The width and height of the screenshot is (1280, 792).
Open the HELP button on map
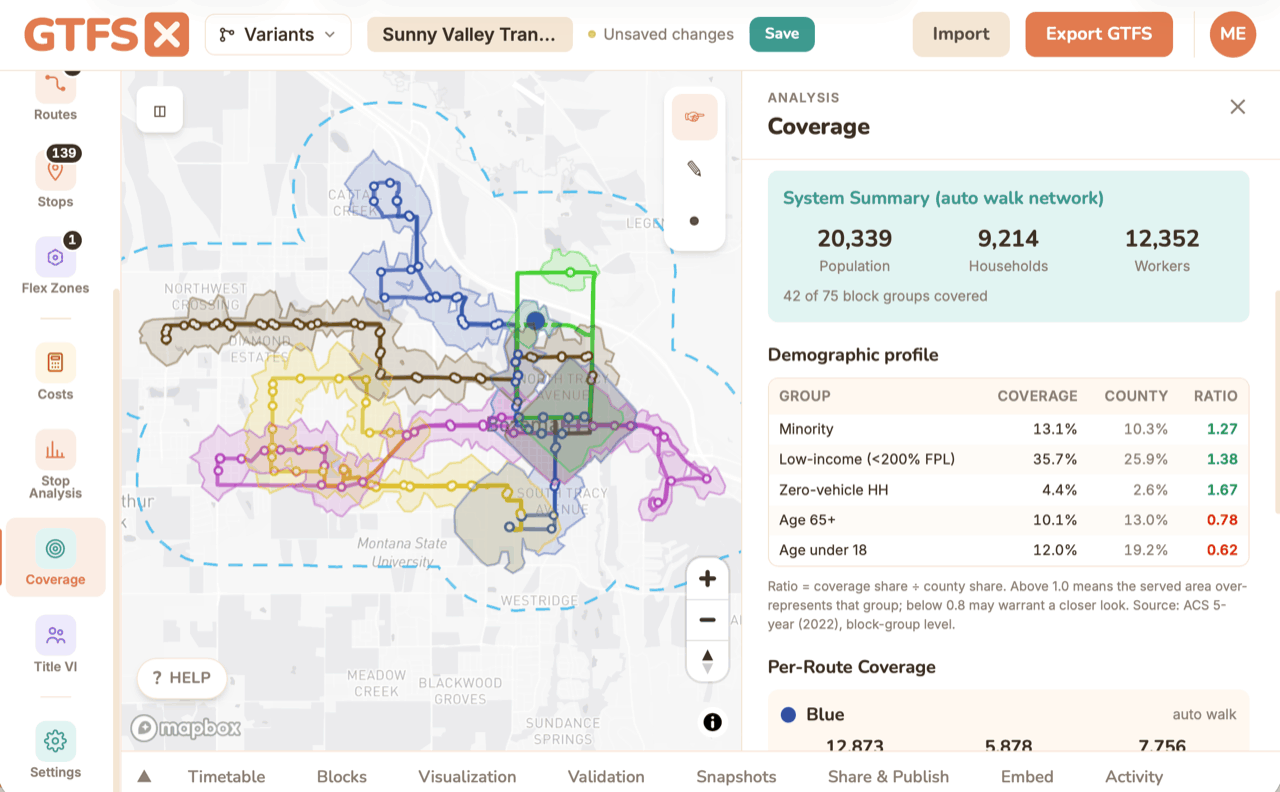[181, 678]
